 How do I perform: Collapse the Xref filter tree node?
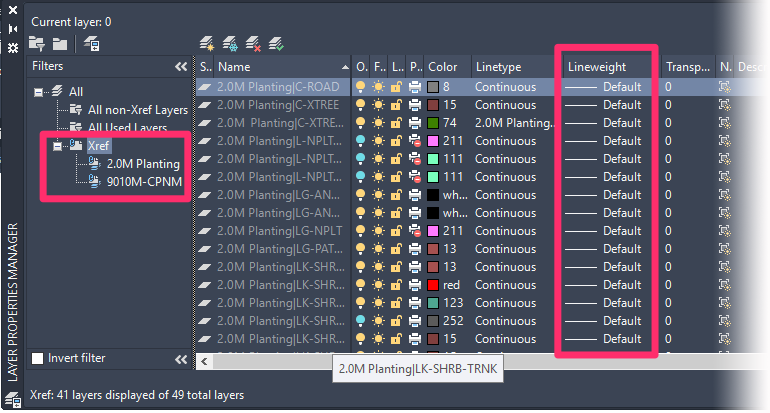point(57,146)
